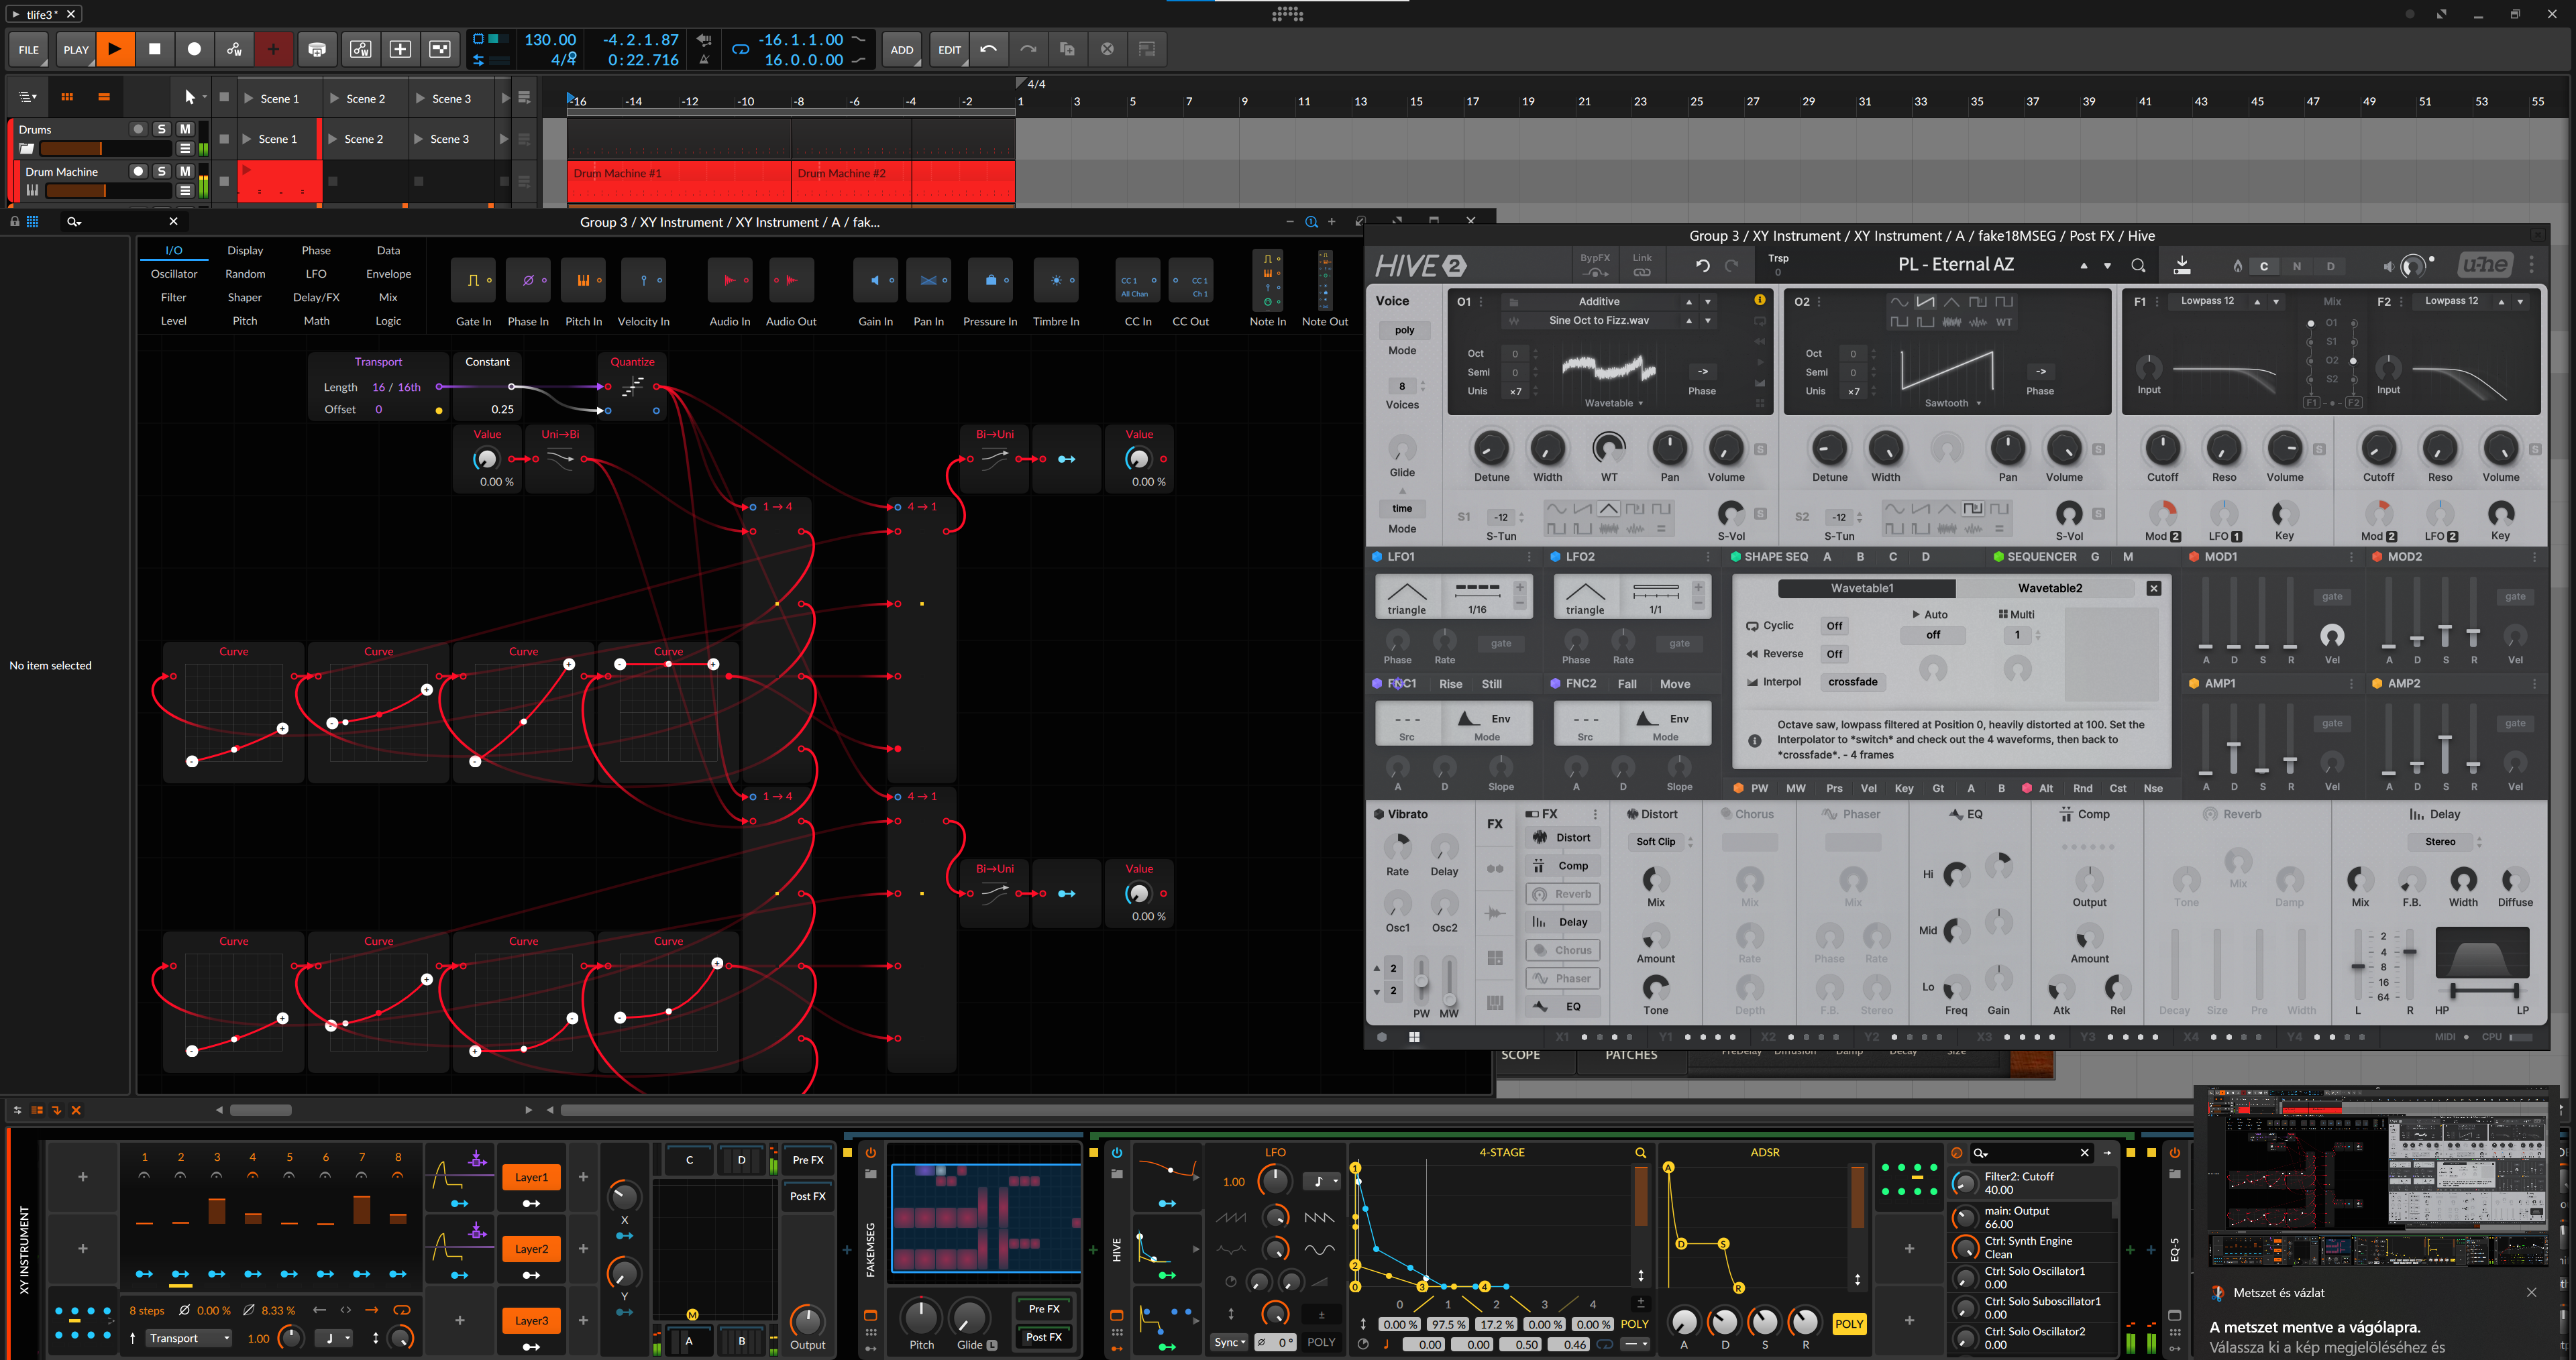Add the Timbre In module
Viewport: 2576px width, 1360px height.
[1056, 281]
